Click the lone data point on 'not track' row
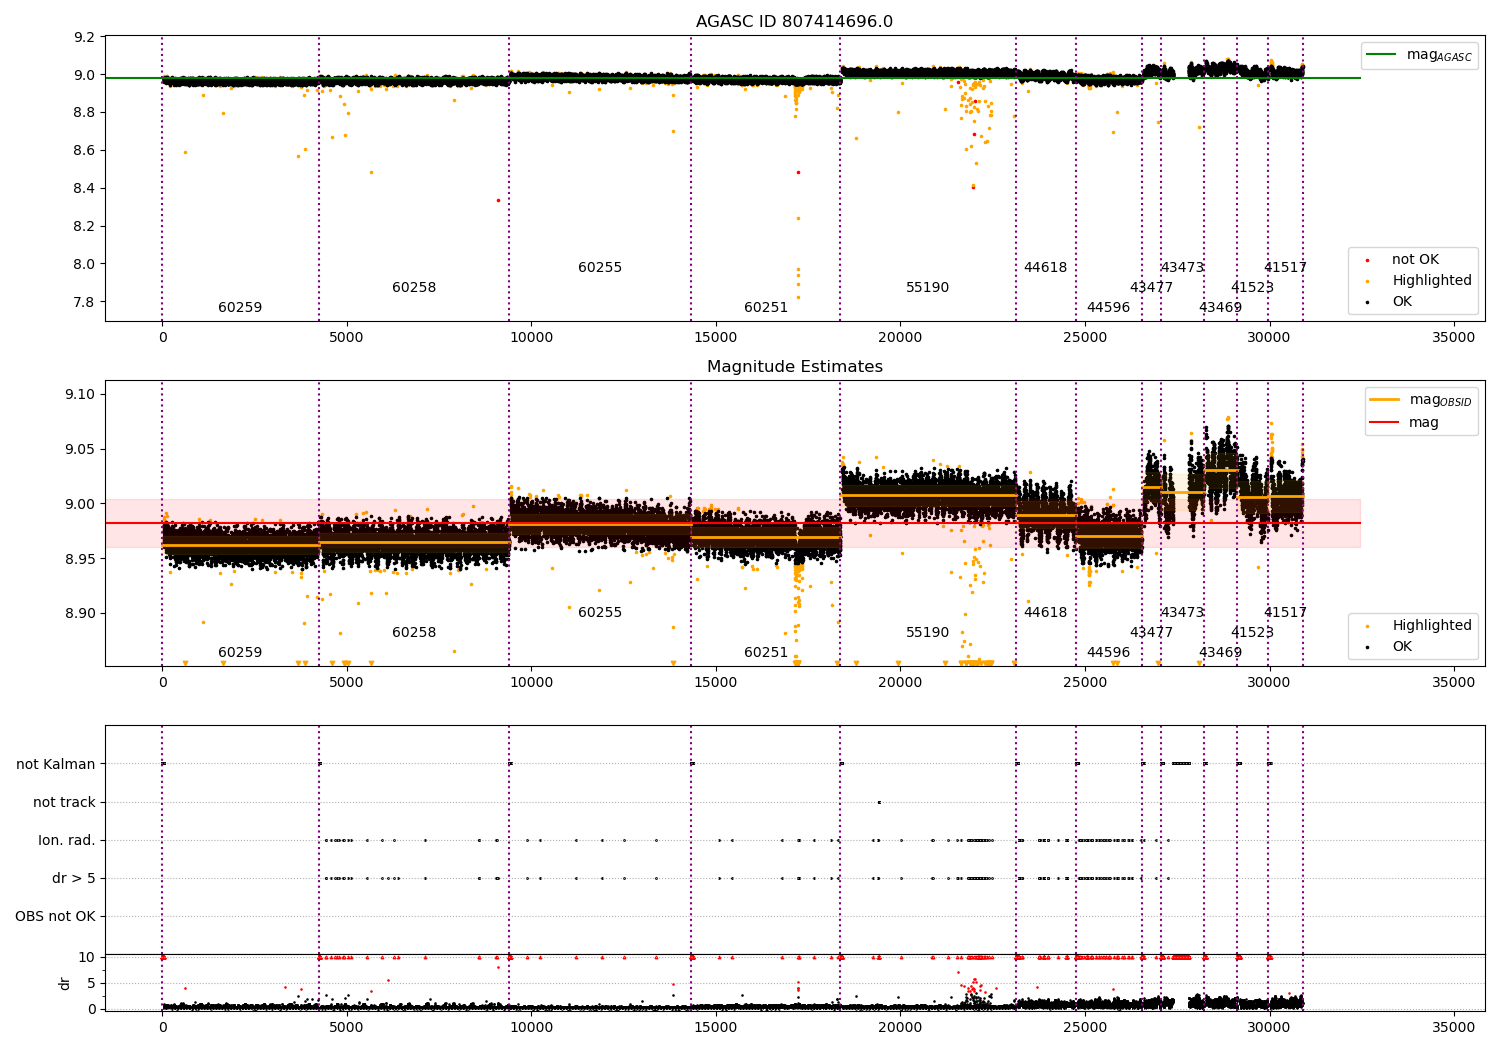The width and height of the screenshot is (1500, 1050). (879, 802)
